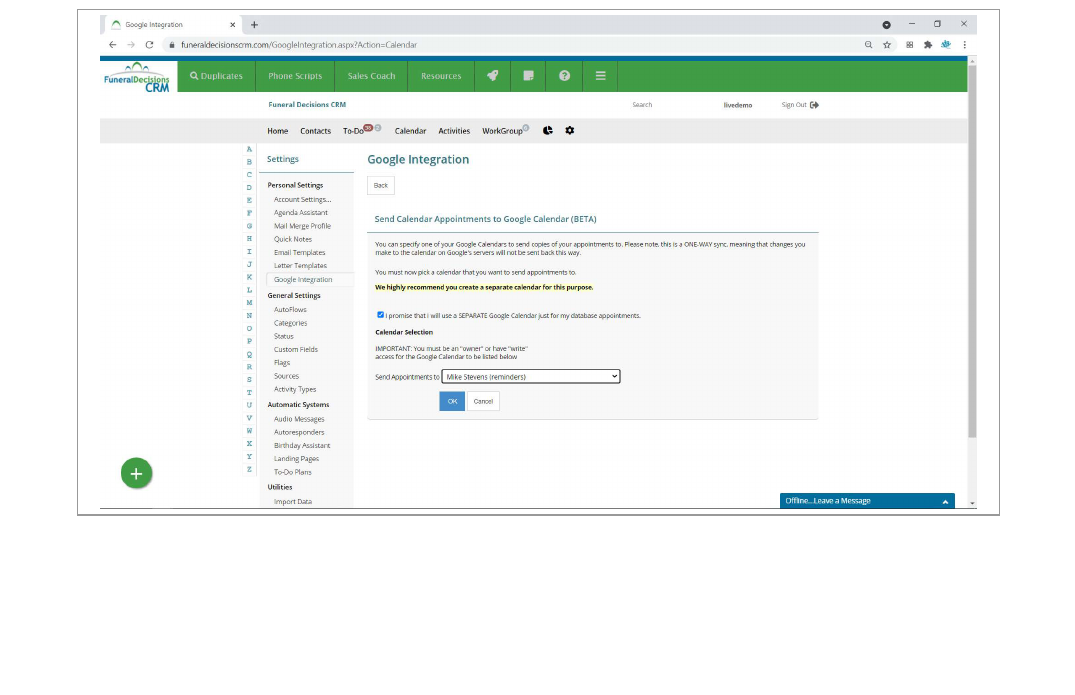Expand the Offline Leave a Message chat
The image size is (1075, 695).
click(866, 501)
